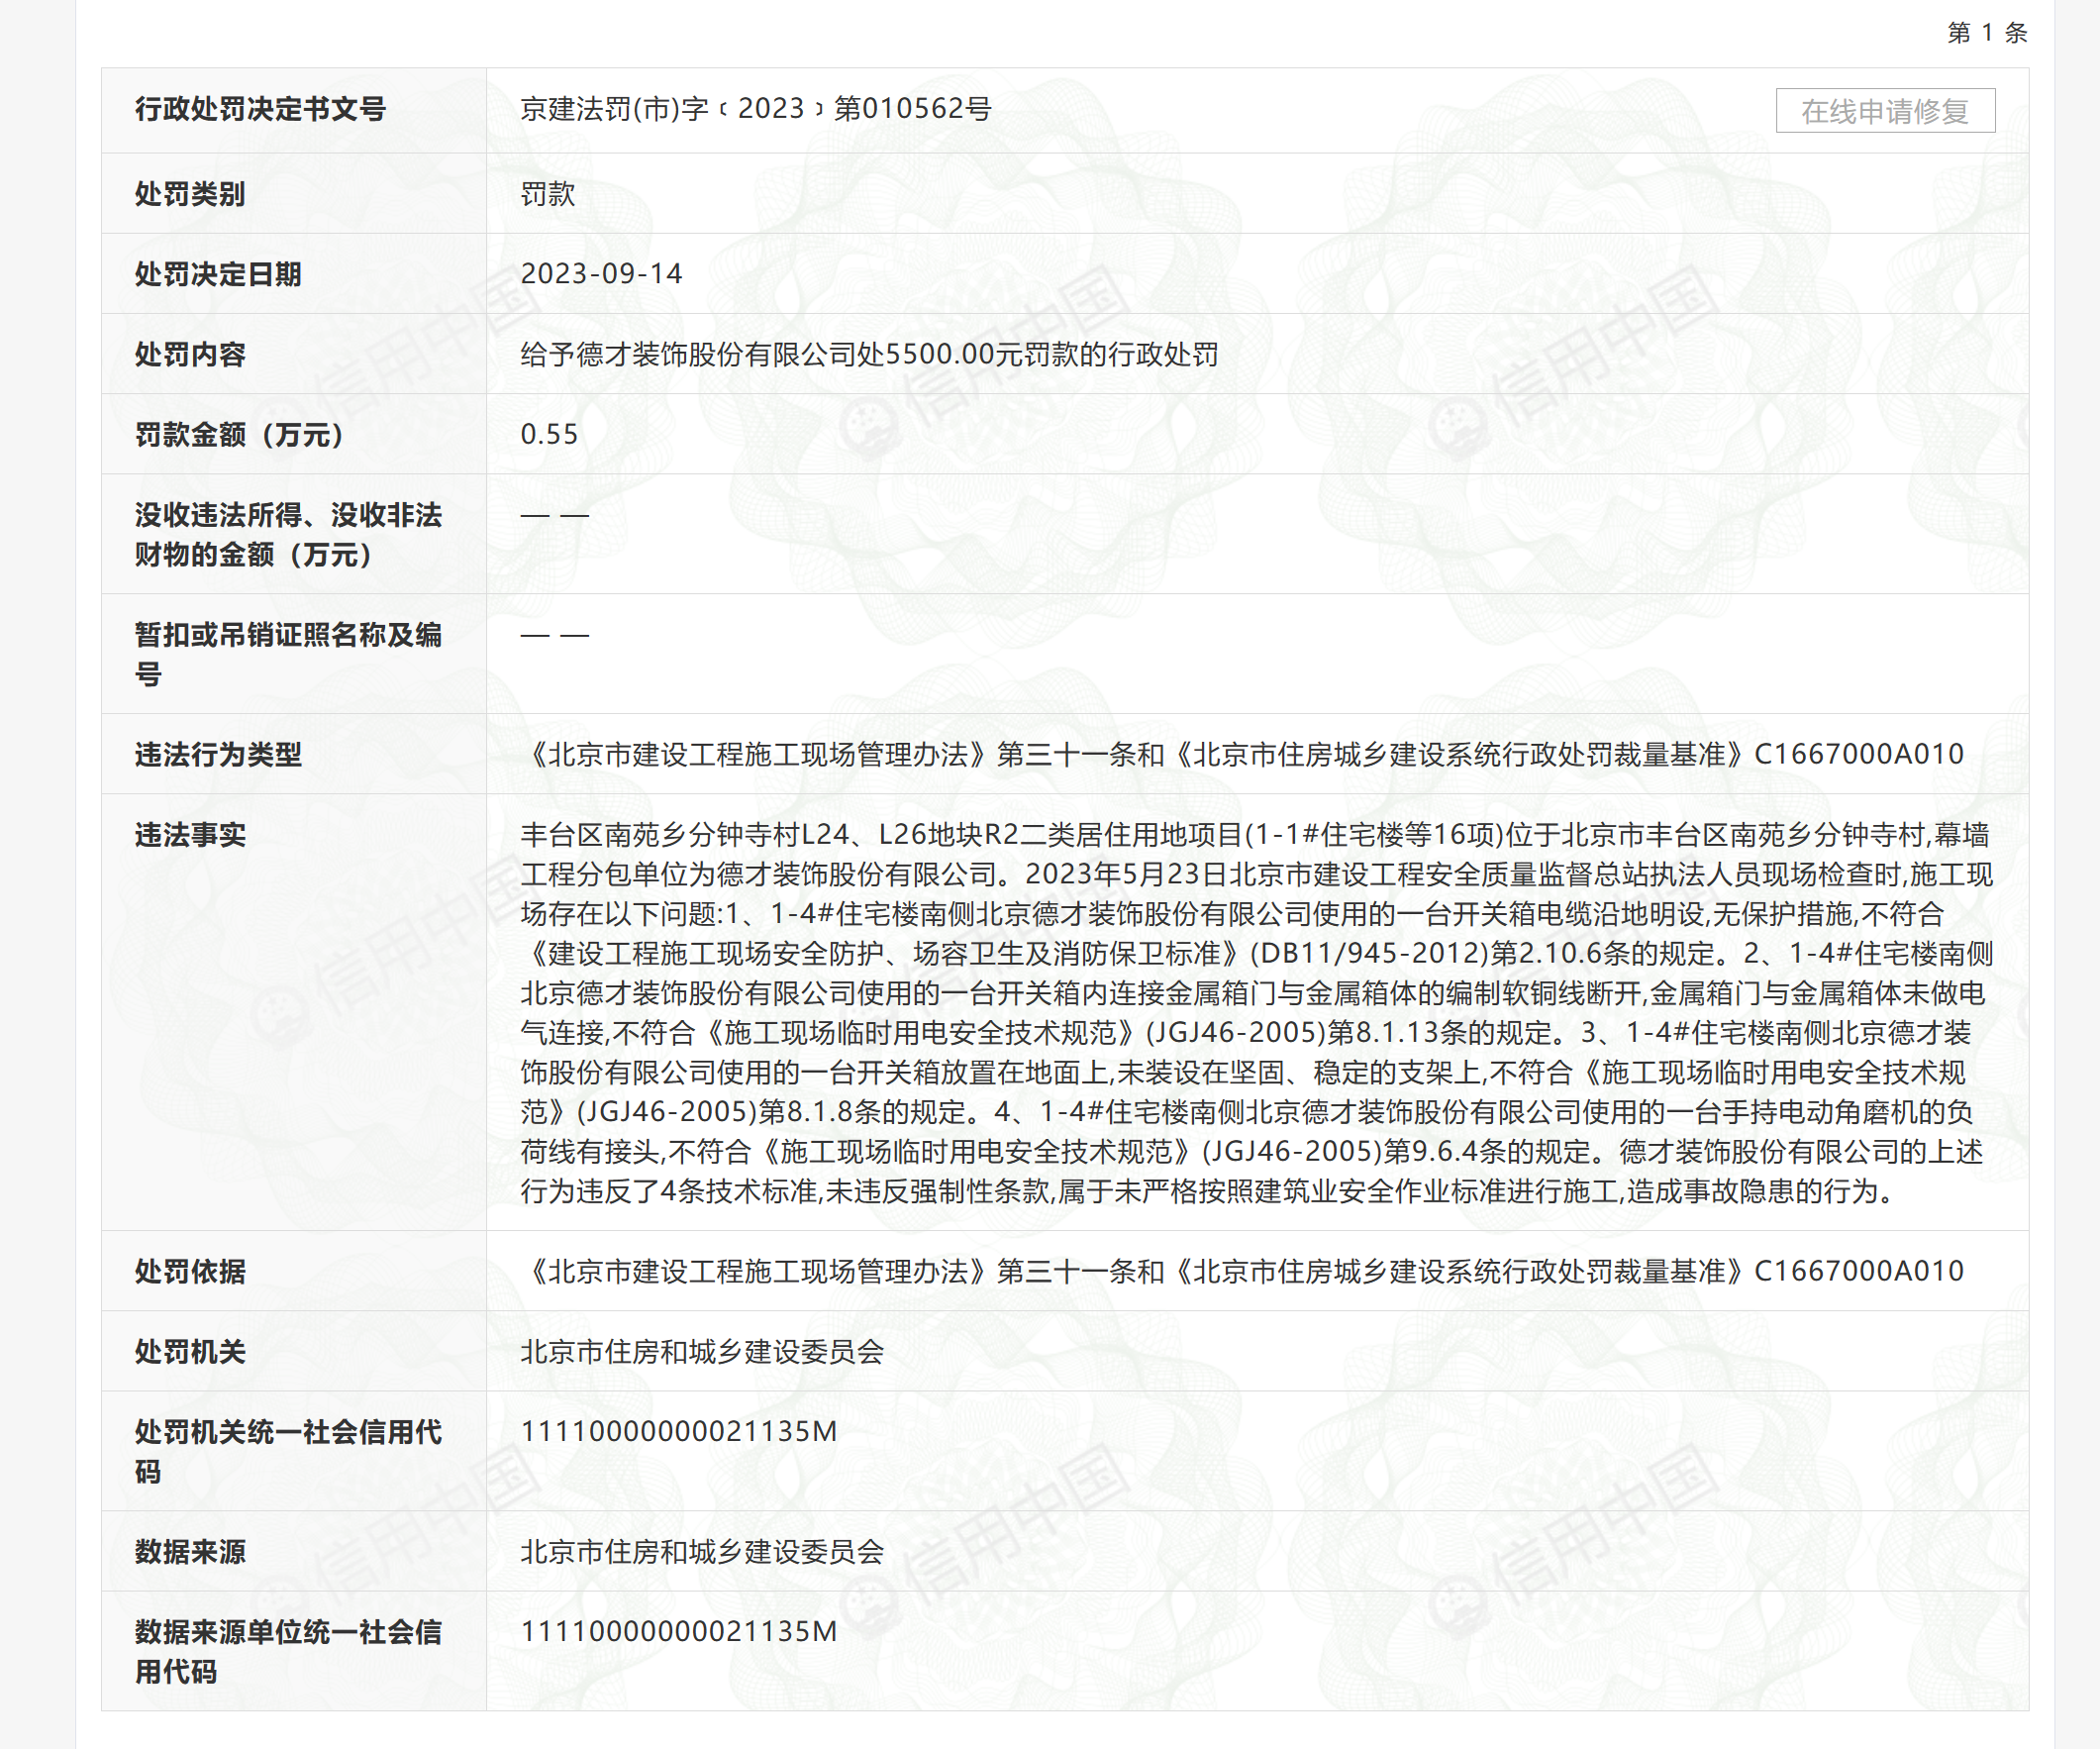
Task: Click the 第 1 条 record counter
Action: point(1986,33)
